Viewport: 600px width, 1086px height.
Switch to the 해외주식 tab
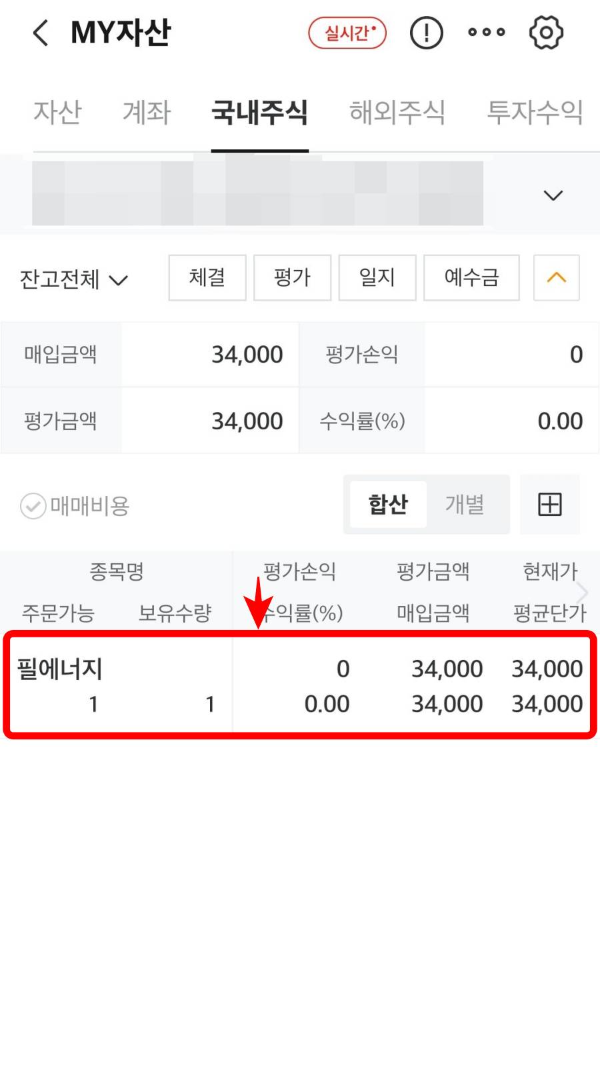[394, 113]
